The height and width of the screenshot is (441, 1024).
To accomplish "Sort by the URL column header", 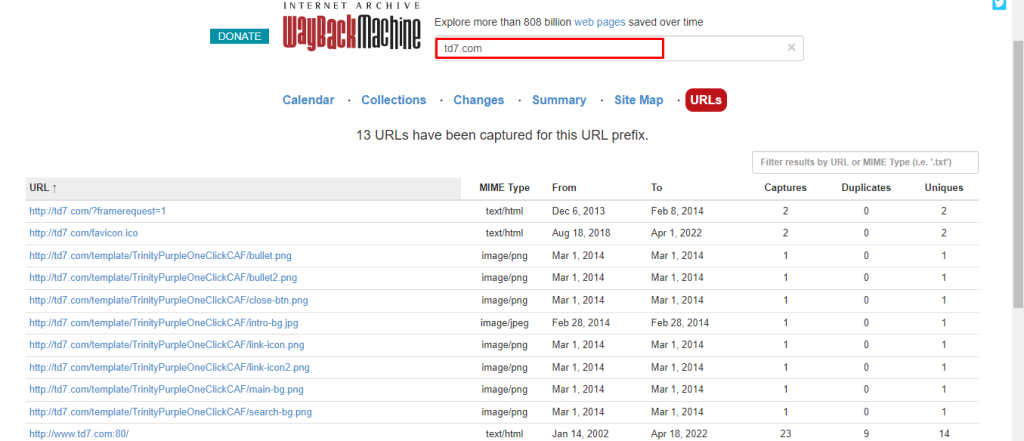I will 244,188.
